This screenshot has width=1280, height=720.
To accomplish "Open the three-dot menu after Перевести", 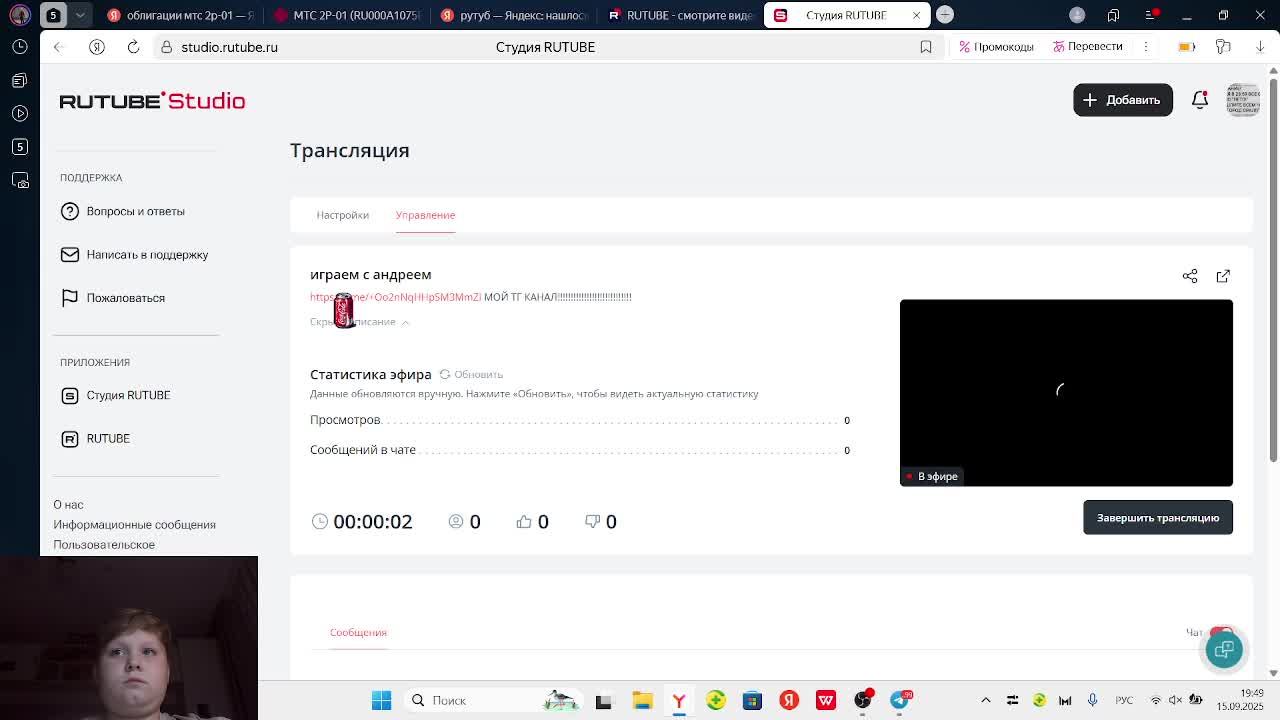I will 1146,47.
